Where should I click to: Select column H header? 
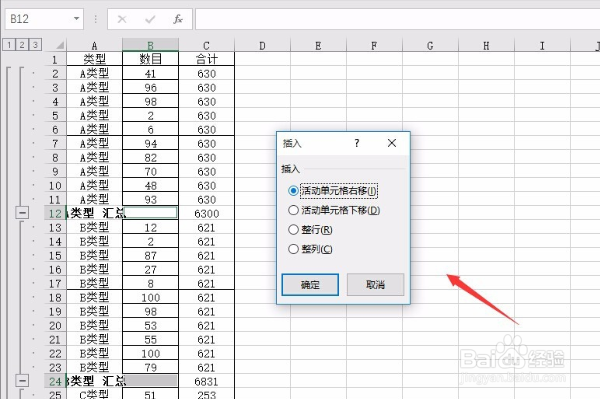pyautogui.click(x=486, y=46)
